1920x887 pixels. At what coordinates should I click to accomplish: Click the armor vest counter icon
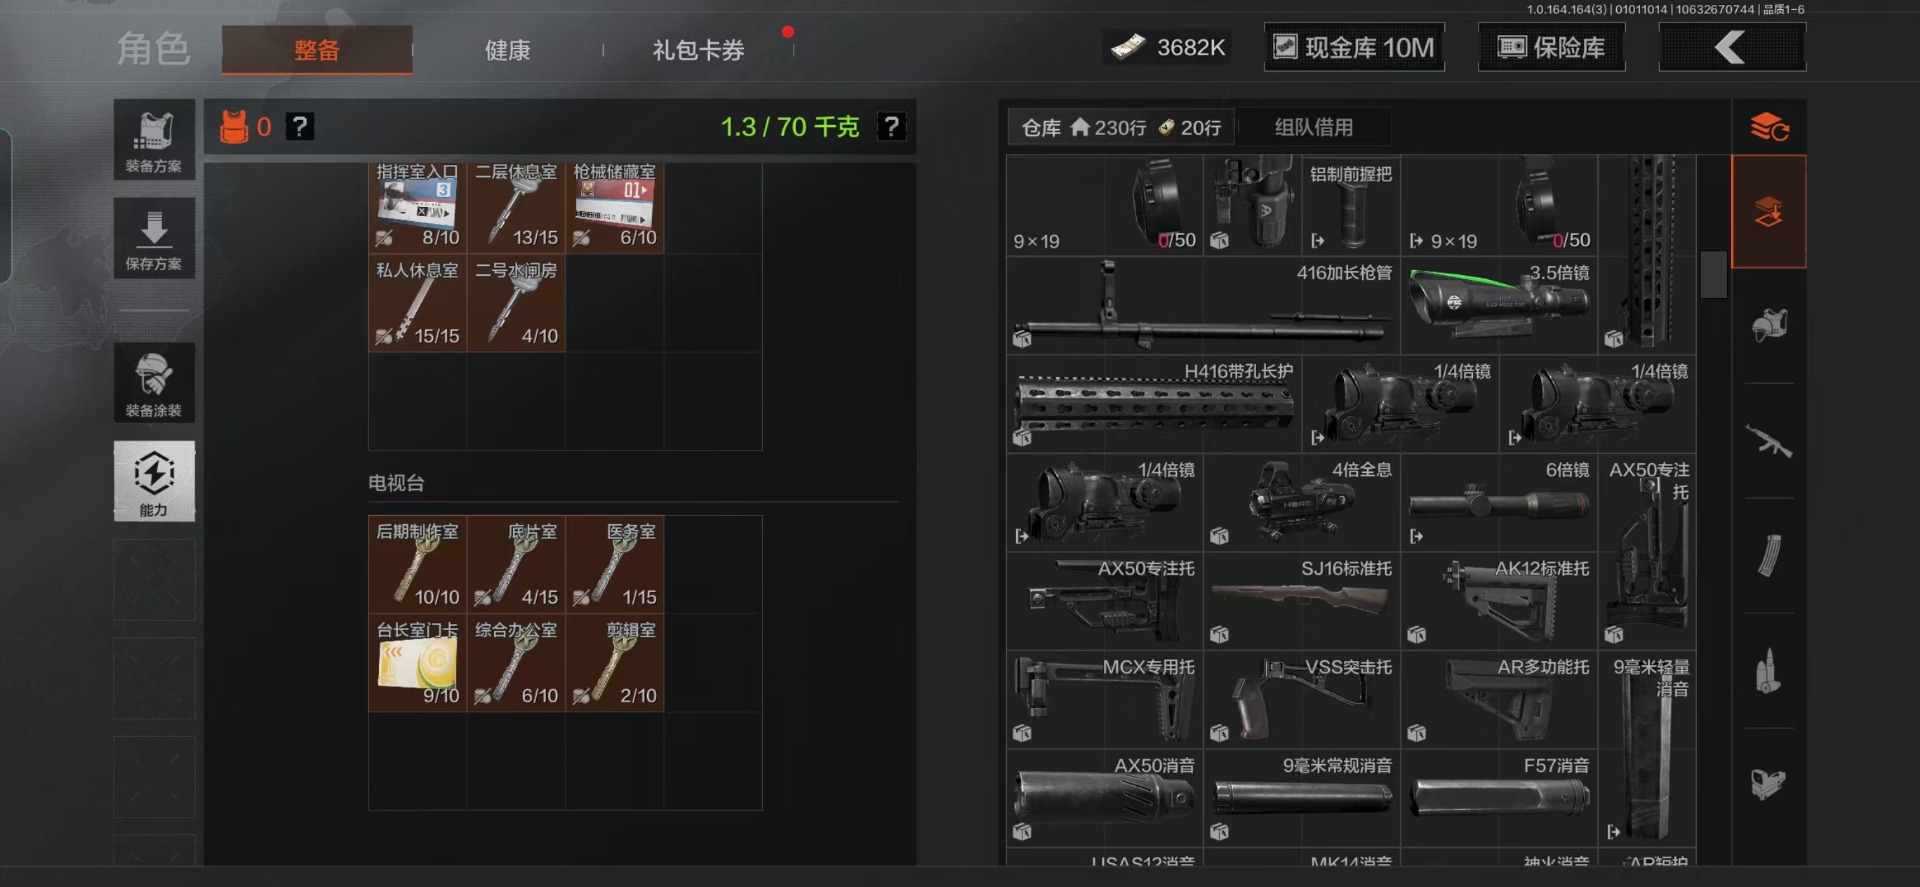[x=233, y=127]
